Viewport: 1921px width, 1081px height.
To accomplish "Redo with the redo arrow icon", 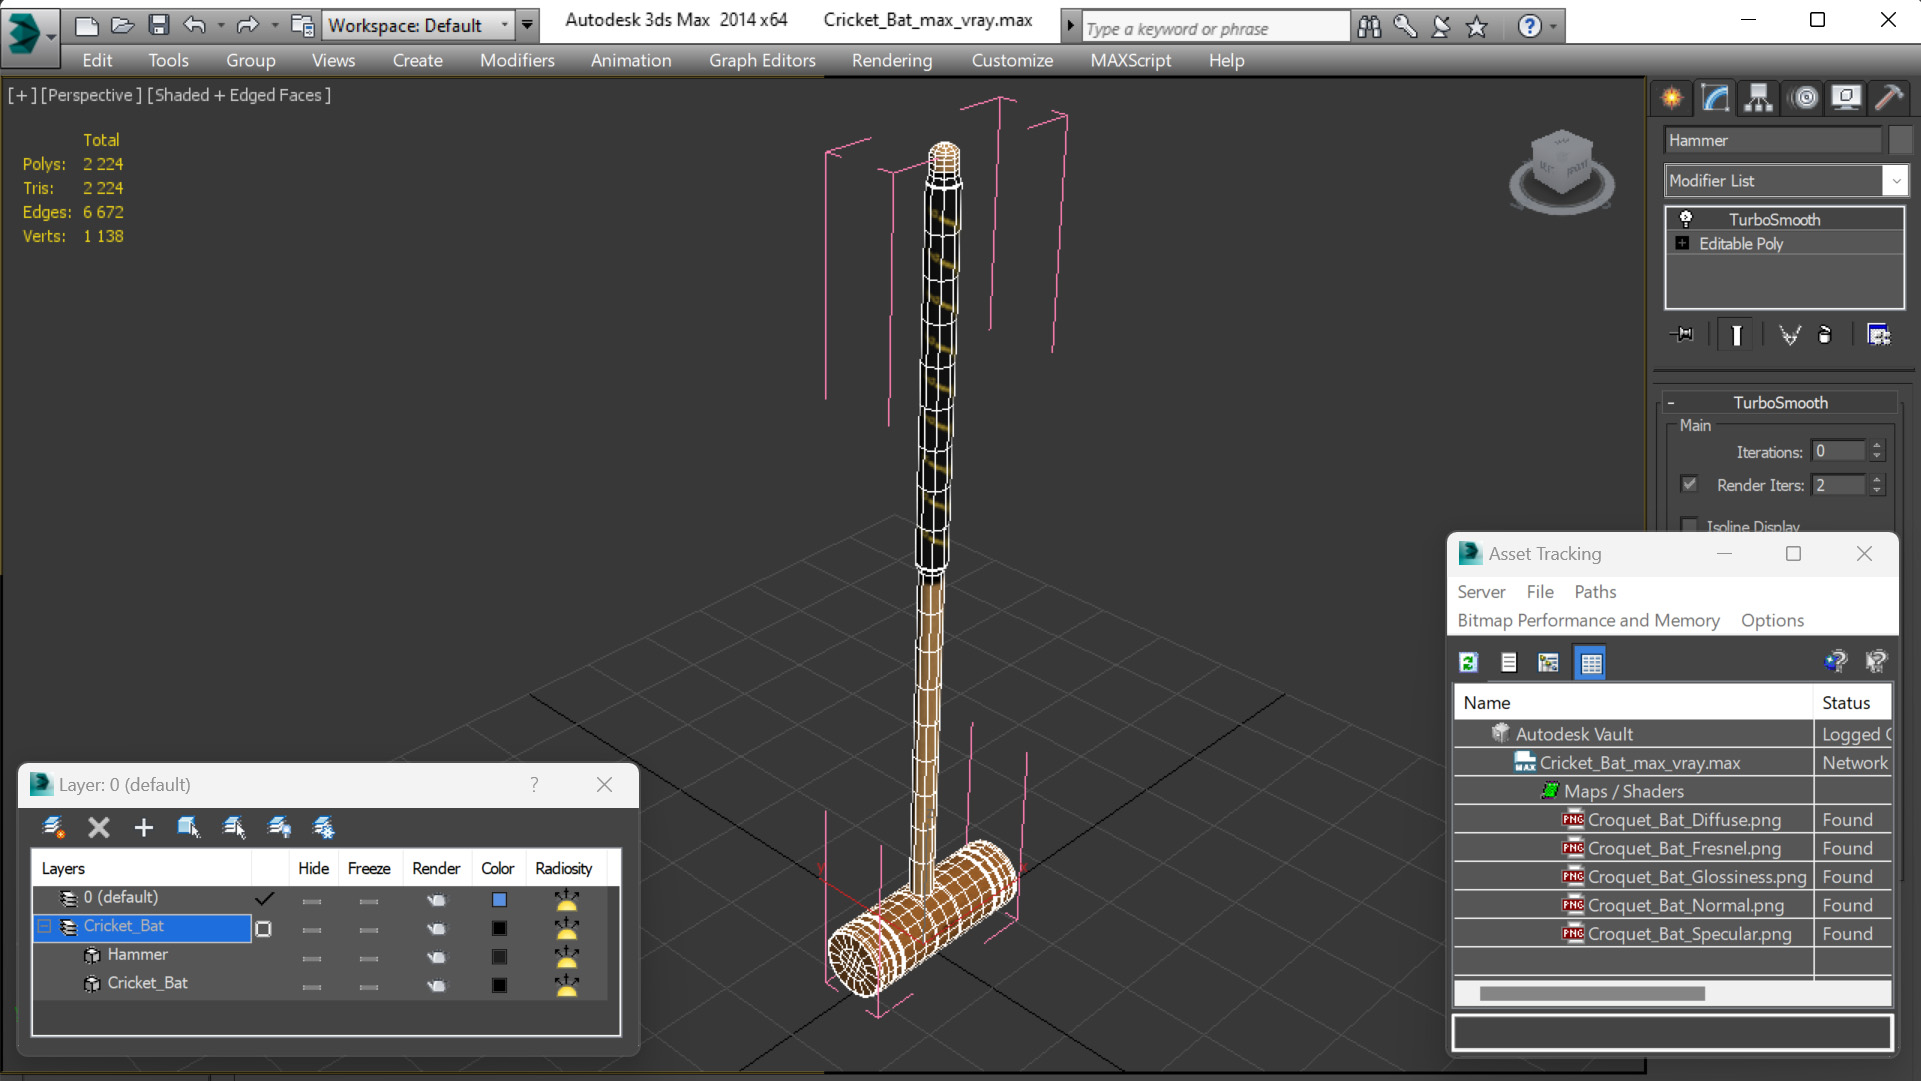I will 247,25.
